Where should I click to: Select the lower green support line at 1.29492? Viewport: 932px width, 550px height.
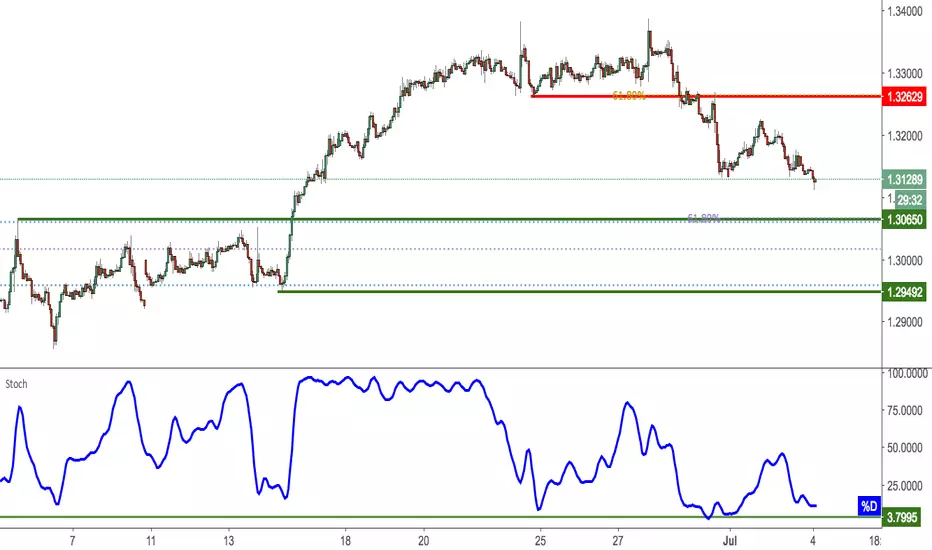click(x=580, y=291)
